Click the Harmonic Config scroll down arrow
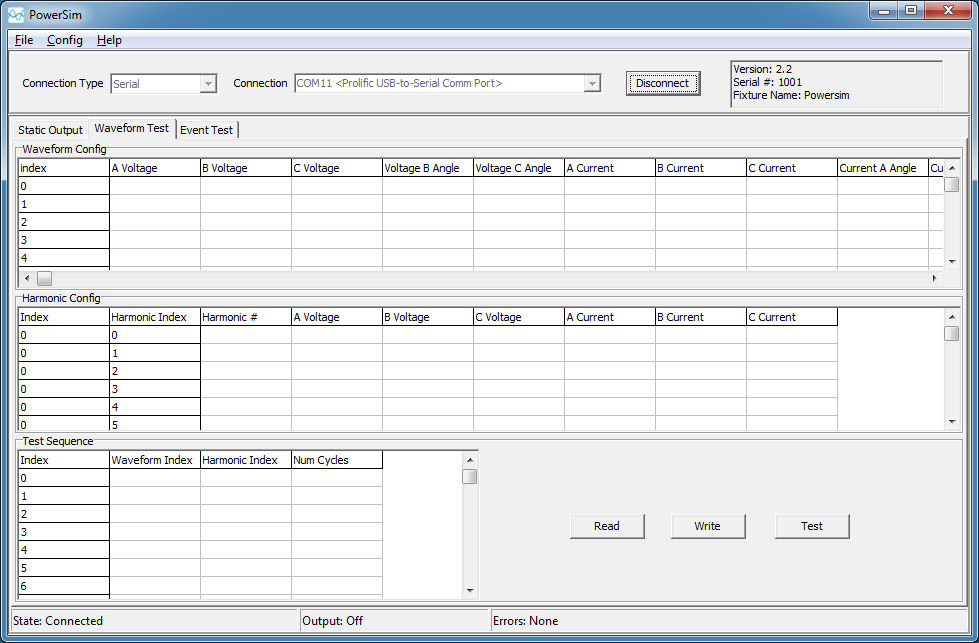The width and height of the screenshot is (979, 643). tap(952, 422)
